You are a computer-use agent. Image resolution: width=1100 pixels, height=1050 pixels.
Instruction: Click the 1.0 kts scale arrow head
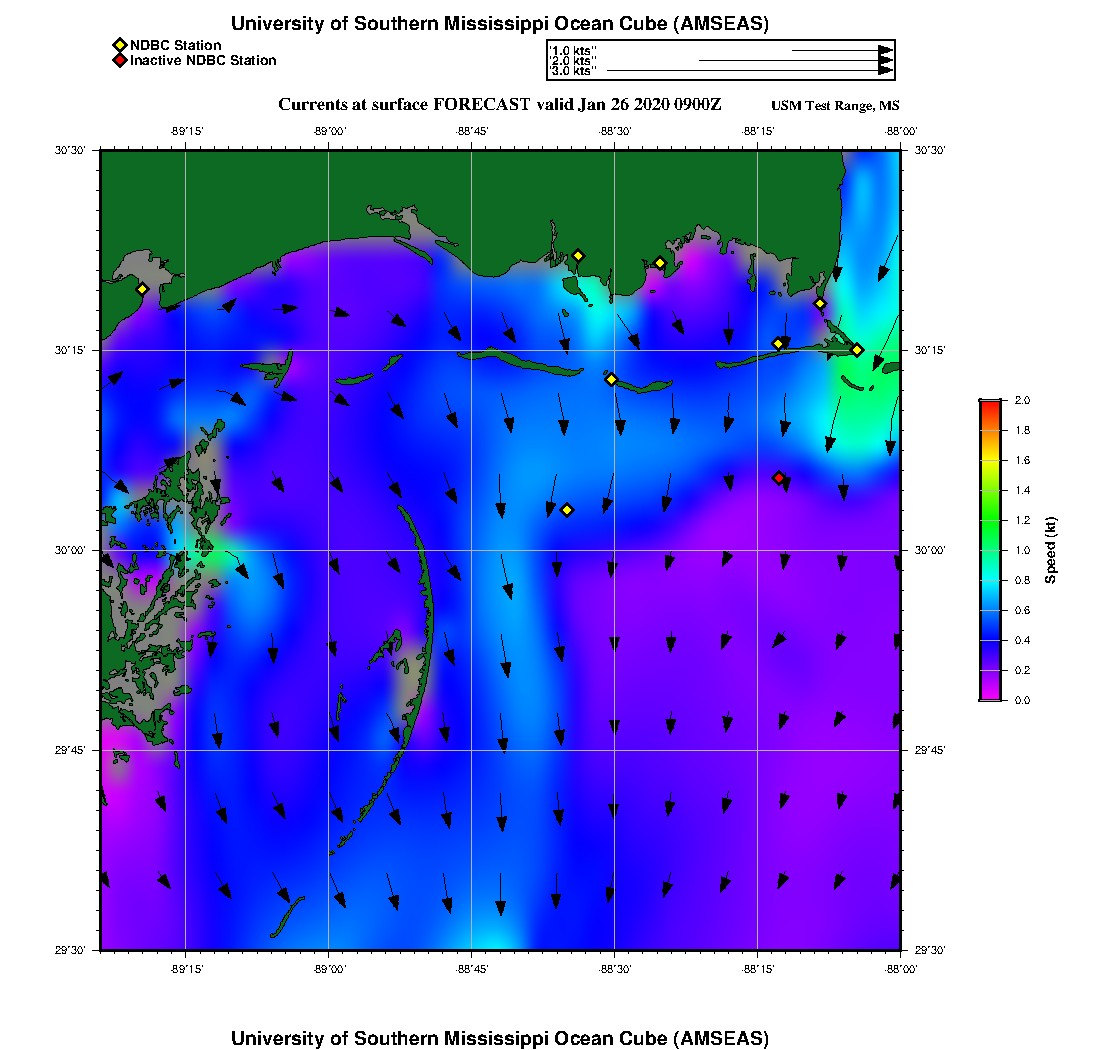click(x=885, y=50)
